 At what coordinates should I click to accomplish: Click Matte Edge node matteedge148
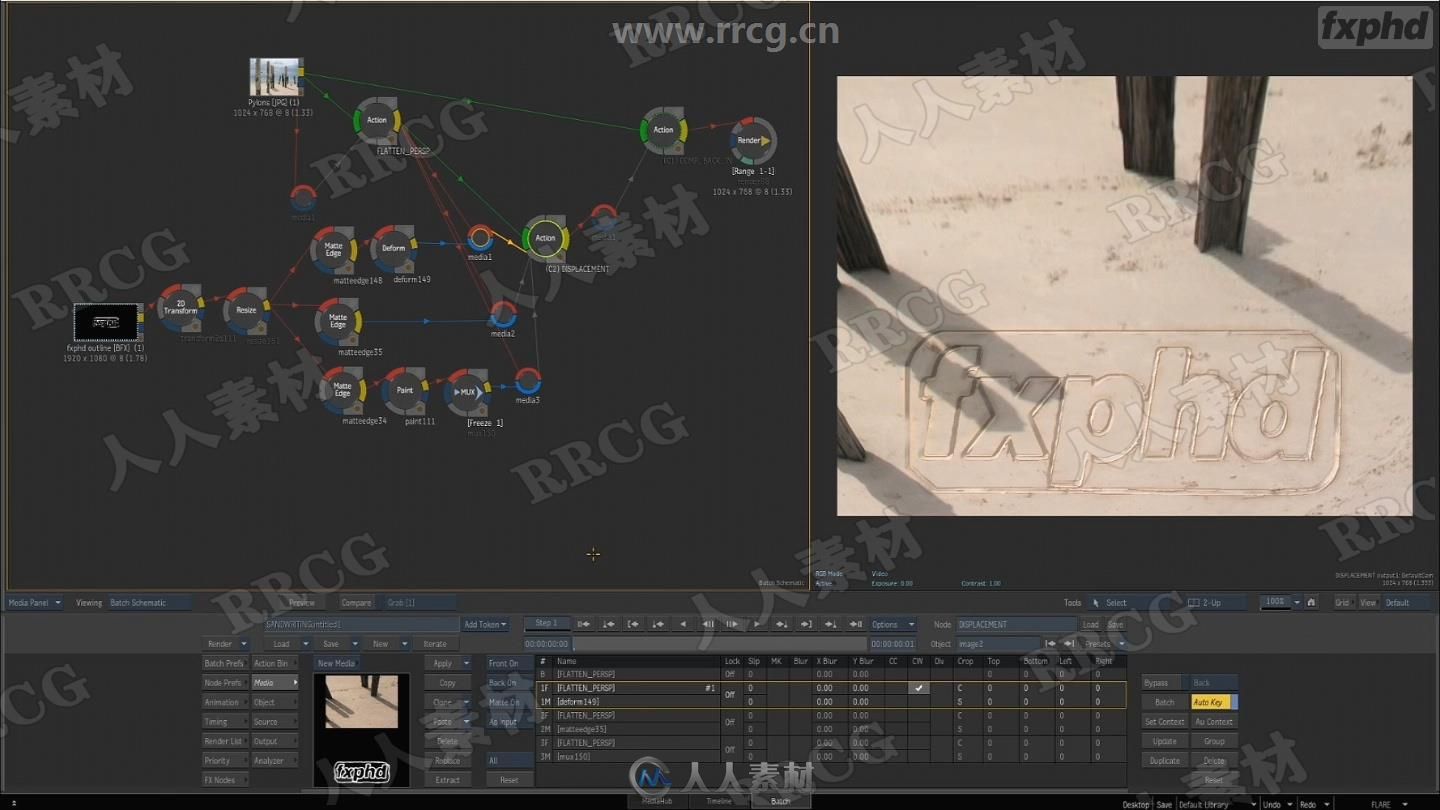pos(334,249)
